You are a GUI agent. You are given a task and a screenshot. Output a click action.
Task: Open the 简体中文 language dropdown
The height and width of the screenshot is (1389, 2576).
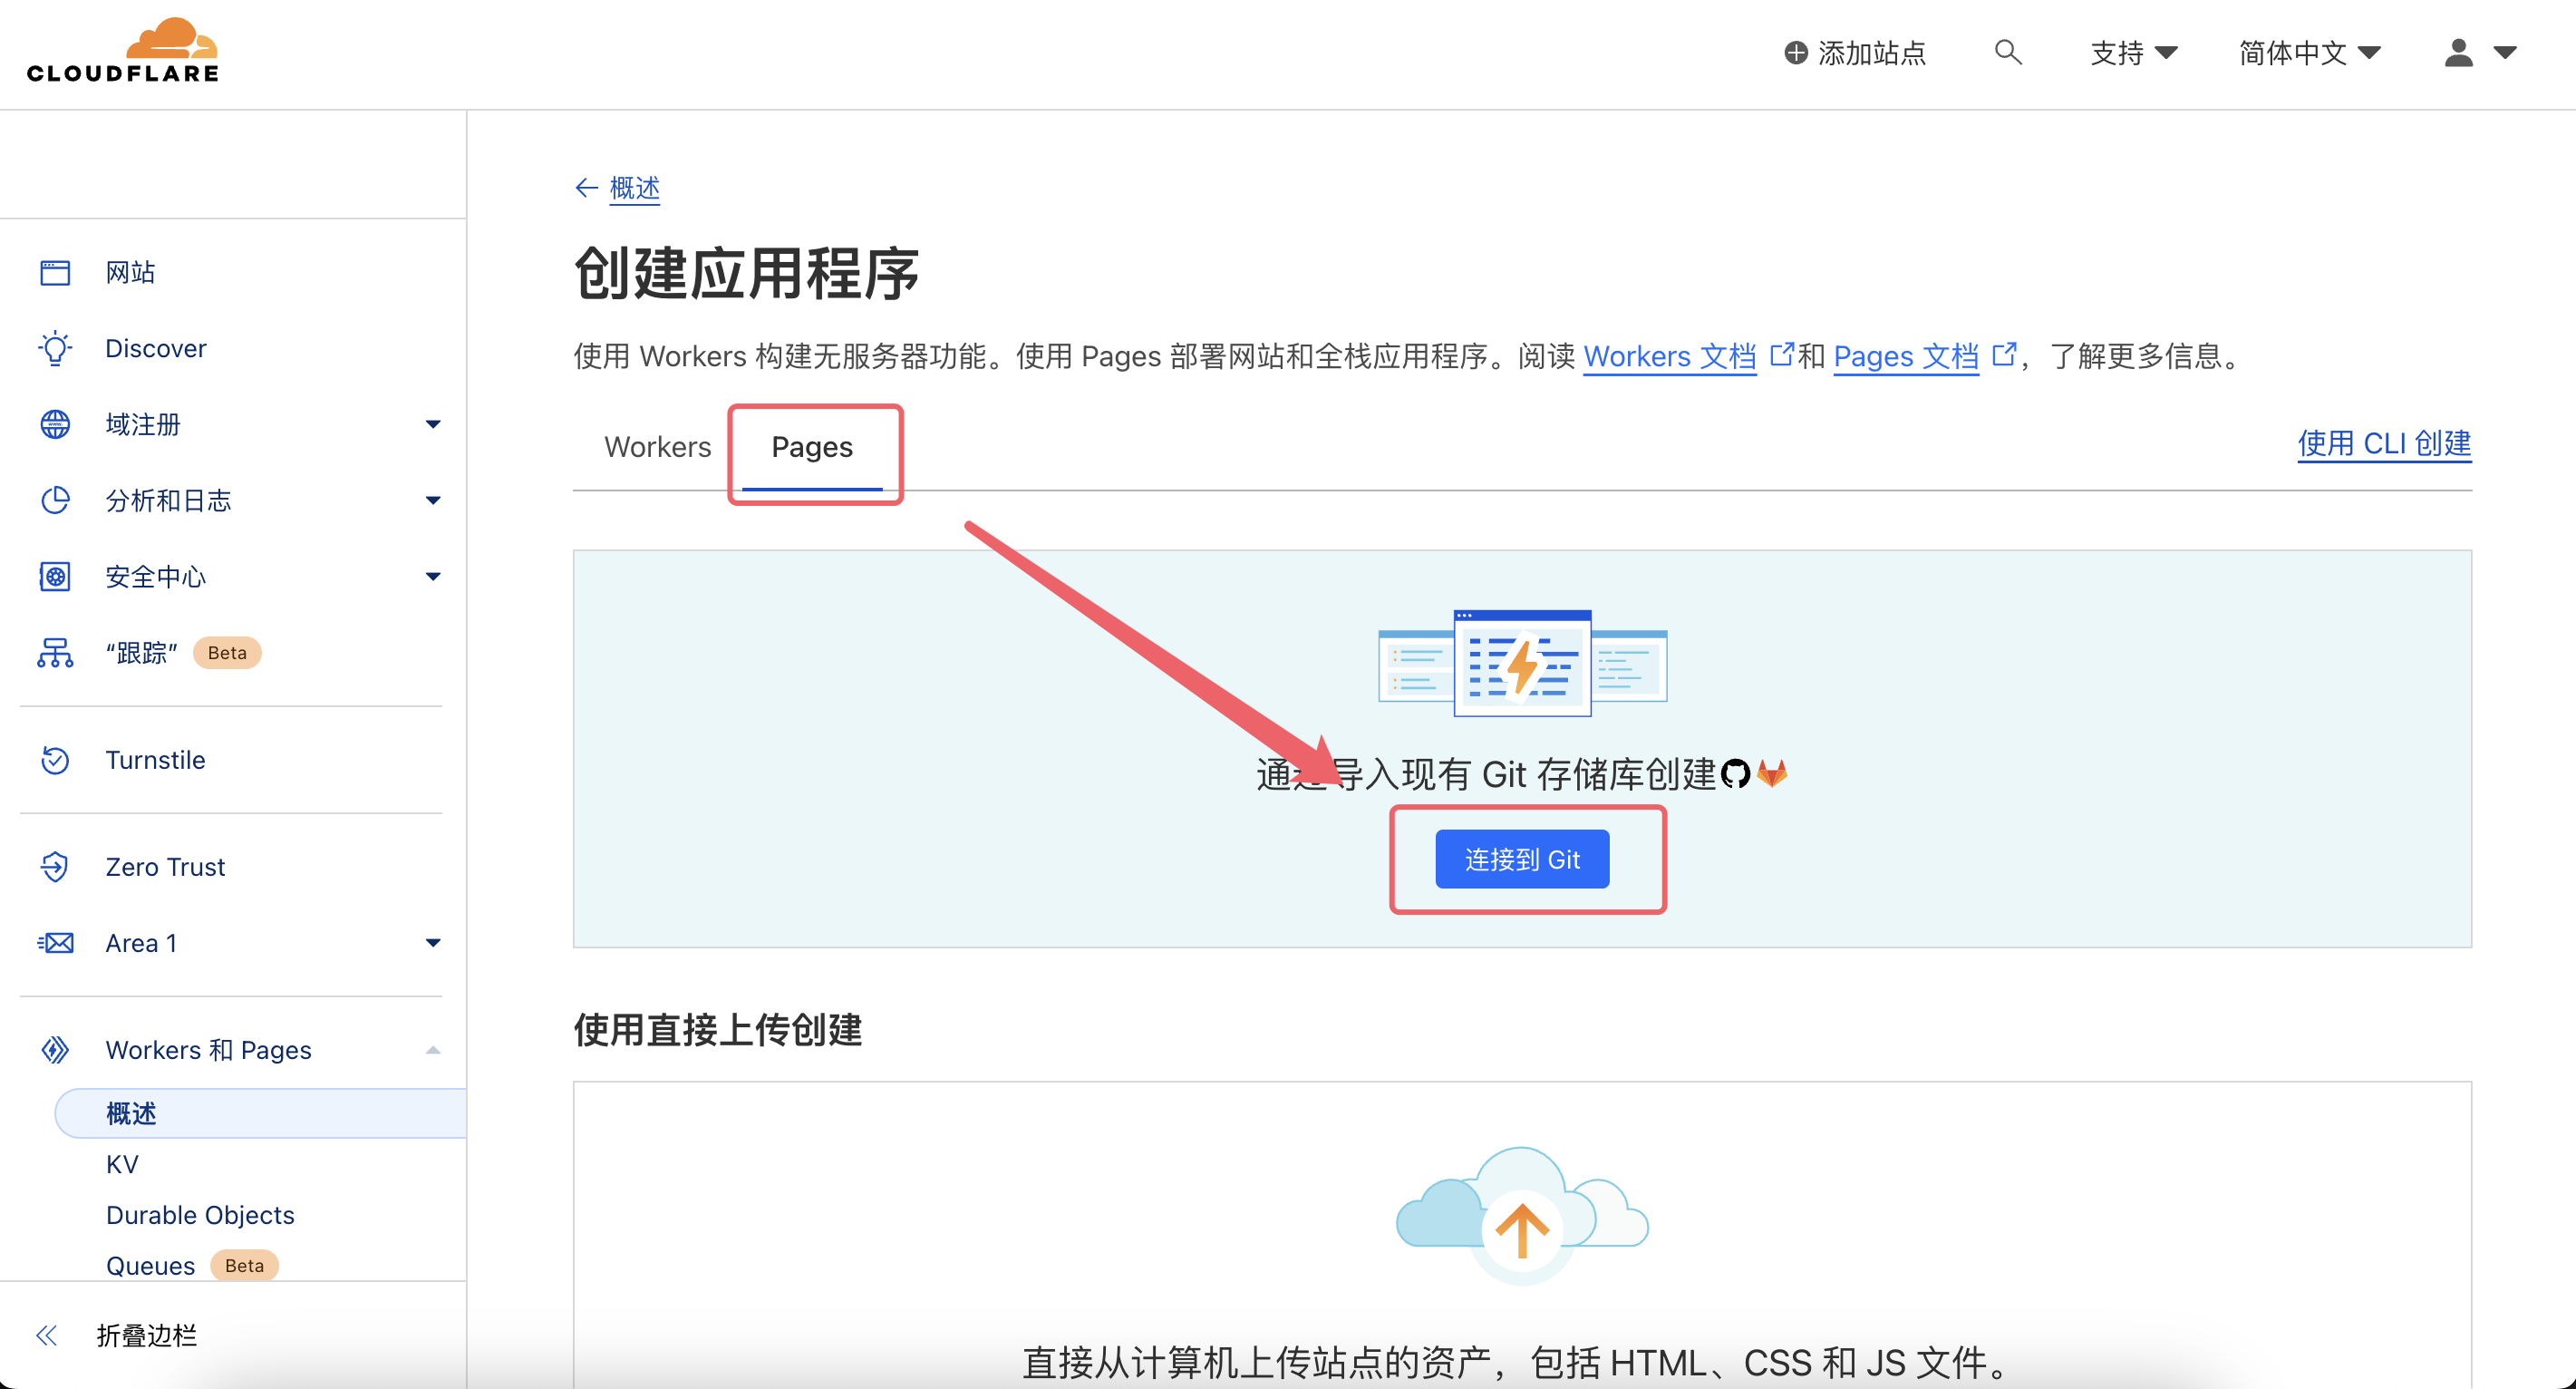pyautogui.click(x=2308, y=53)
